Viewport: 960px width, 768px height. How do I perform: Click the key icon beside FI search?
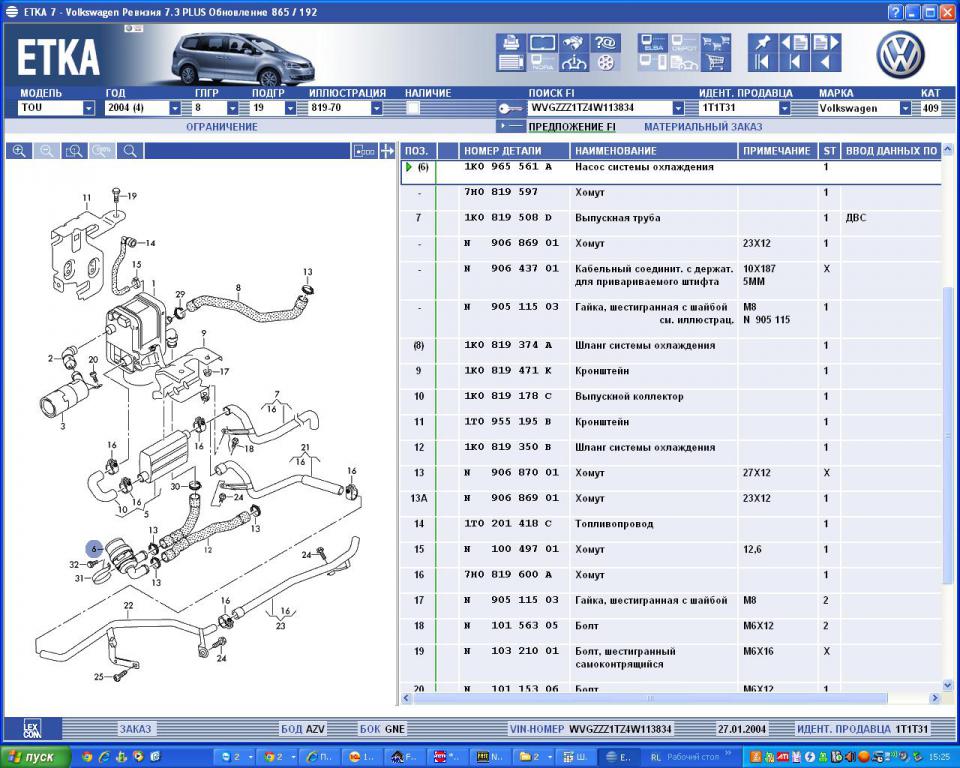coord(511,108)
